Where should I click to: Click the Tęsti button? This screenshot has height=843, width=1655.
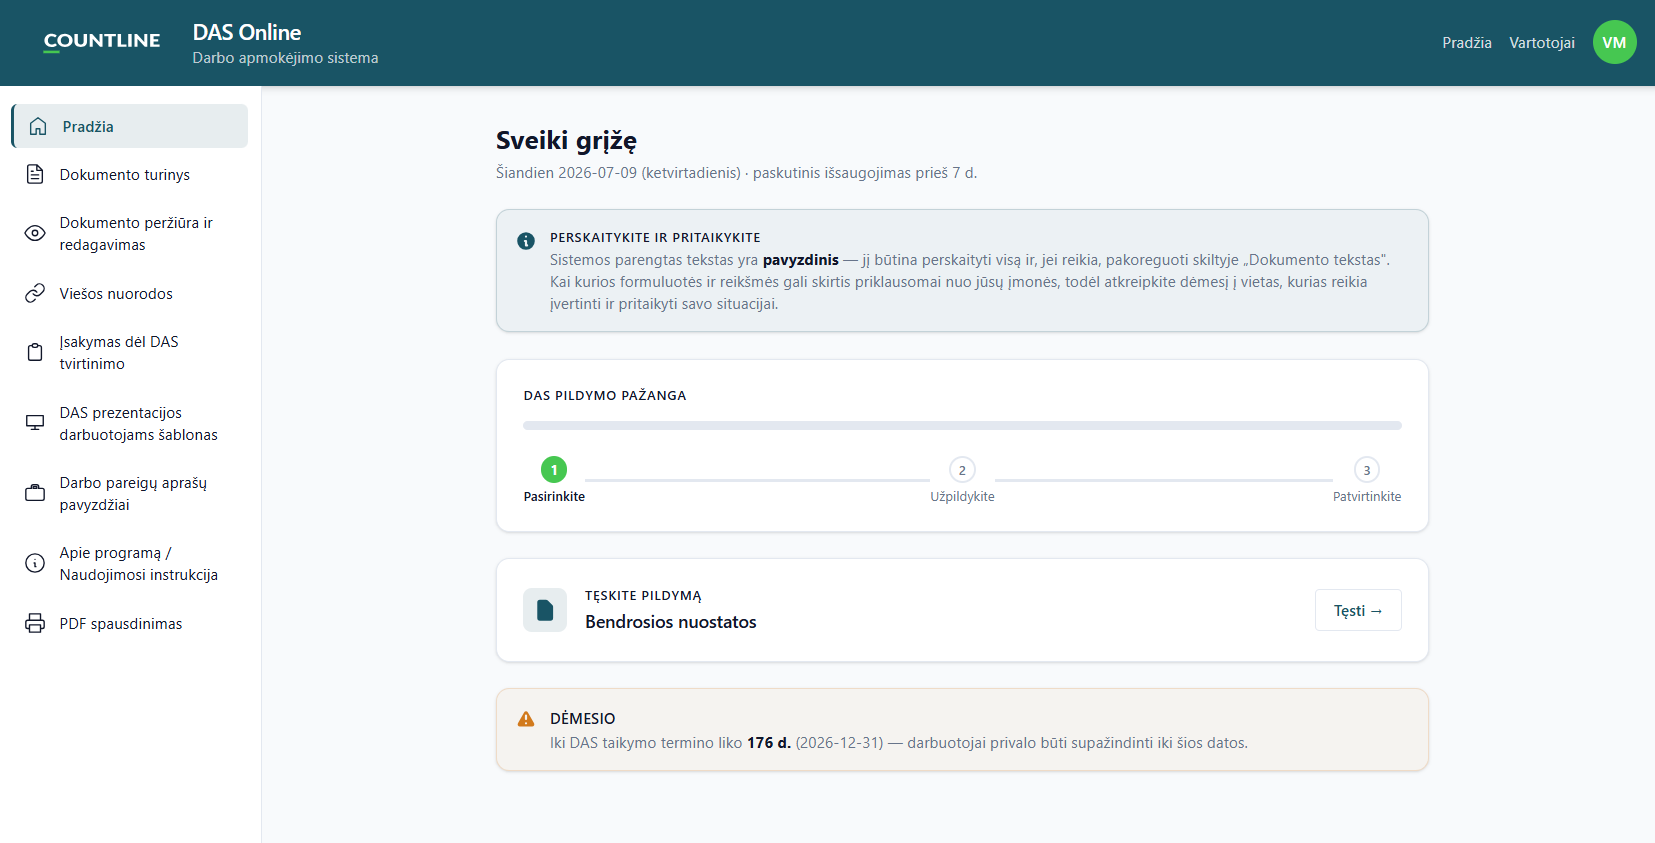pyautogui.click(x=1358, y=610)
